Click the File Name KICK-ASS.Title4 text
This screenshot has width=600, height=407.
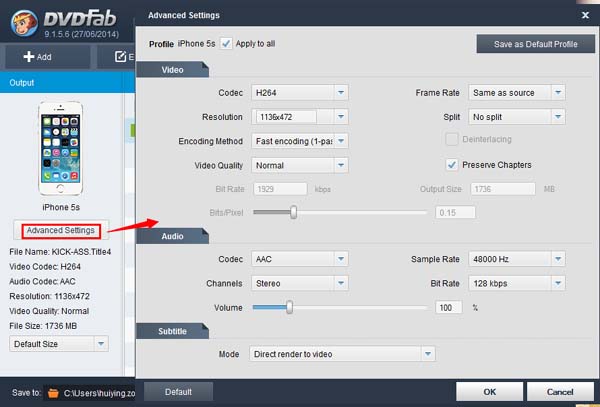[x=60, y=252]
